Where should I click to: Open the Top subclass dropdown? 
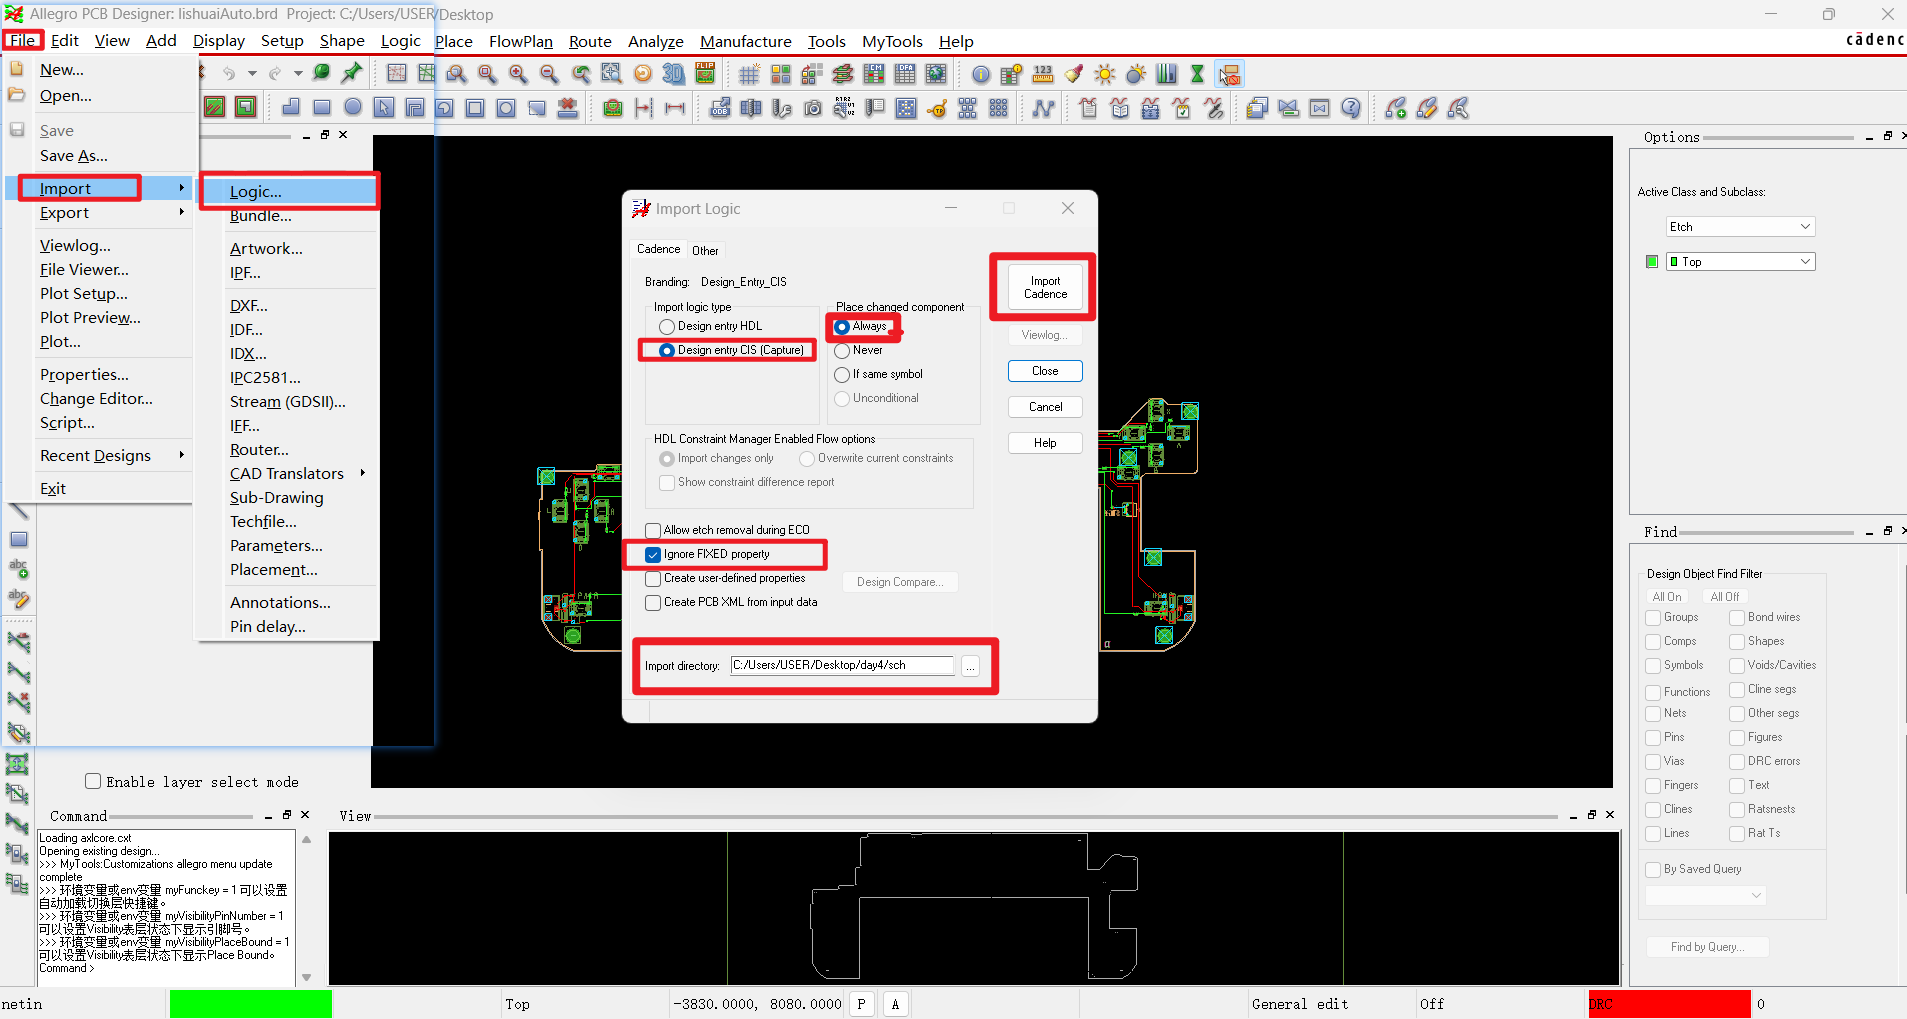[x=1740, y=262]
